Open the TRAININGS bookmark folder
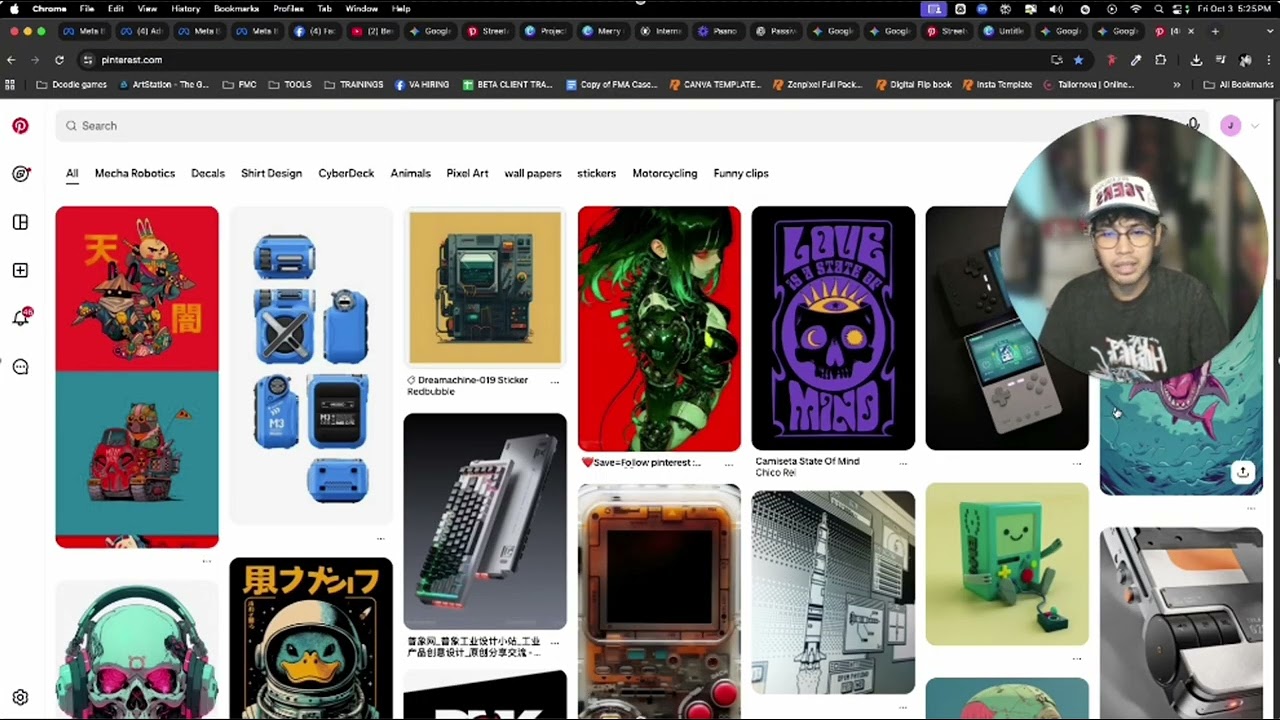The height and width of the screenshot is (720, 1280). (354, 85)
